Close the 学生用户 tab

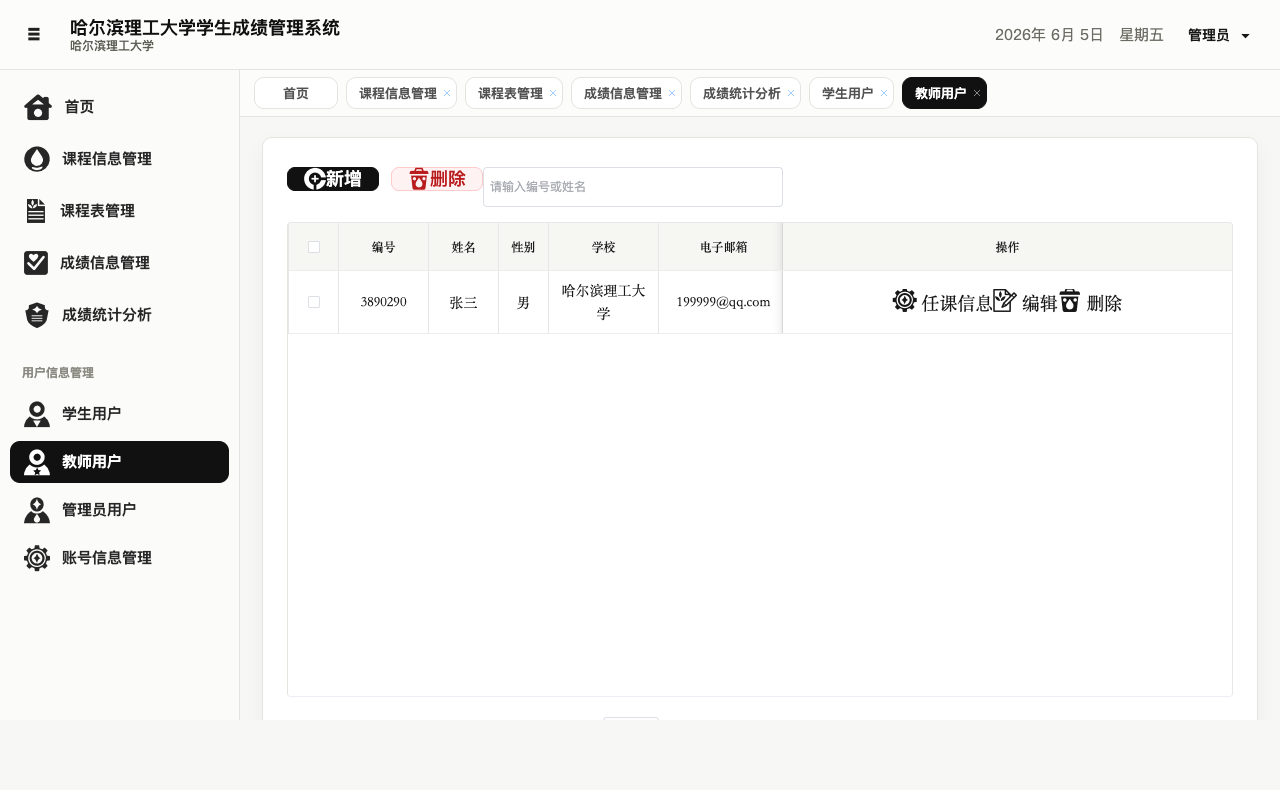tap(884, 93)
